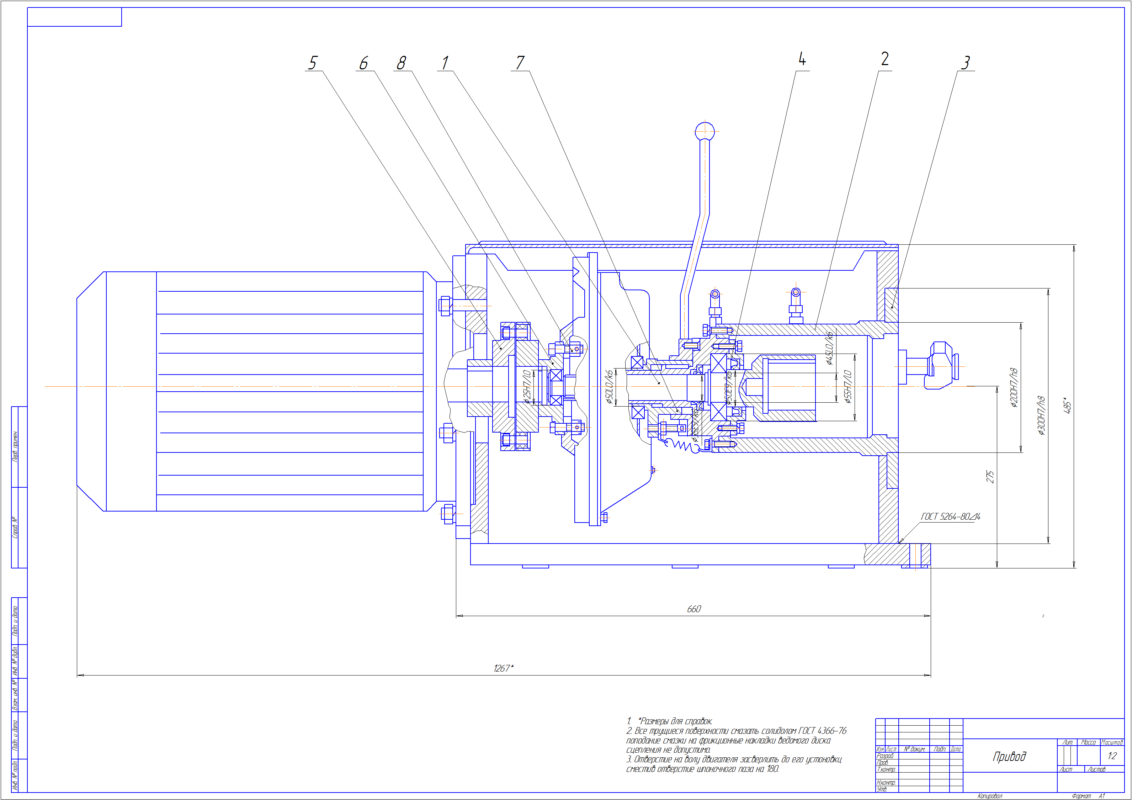Select the ø50L0/k6 fit dimension
Image resolution: width=1132 pixels, height=800 pixels.
(609, 387)
